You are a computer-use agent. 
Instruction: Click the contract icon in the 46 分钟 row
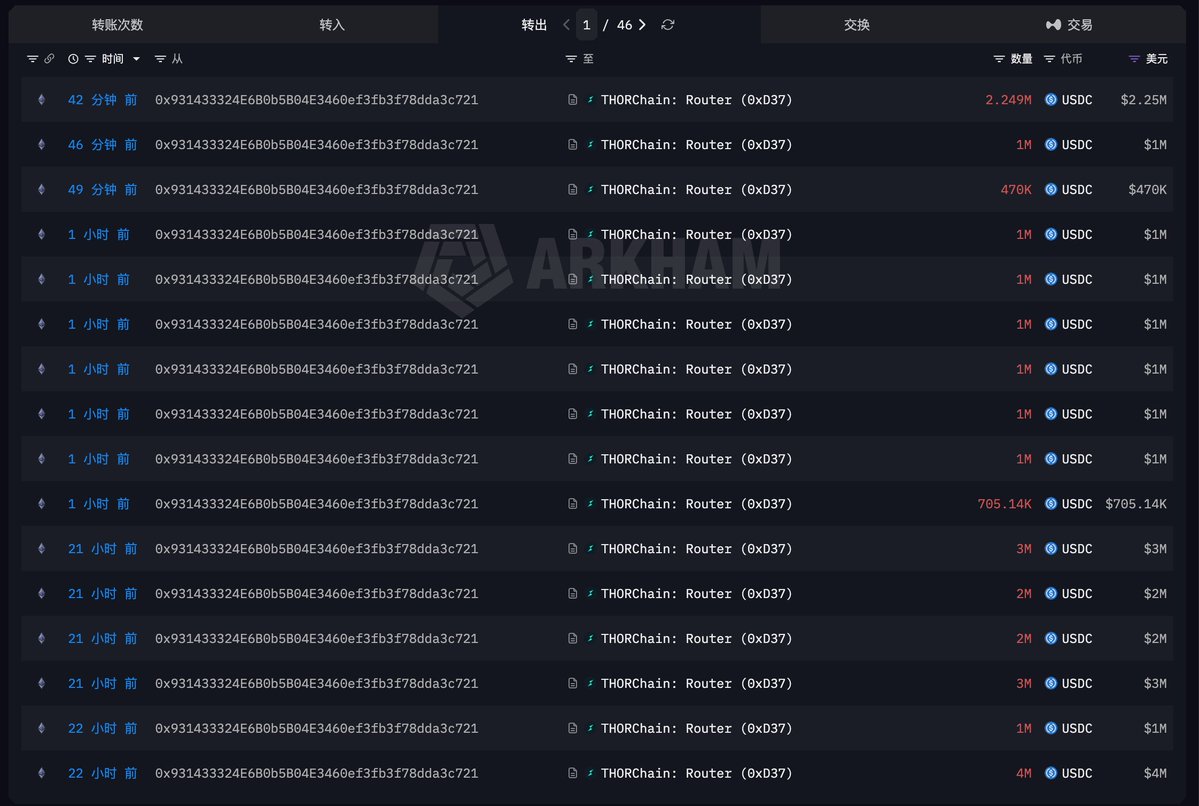pos(572,145)
